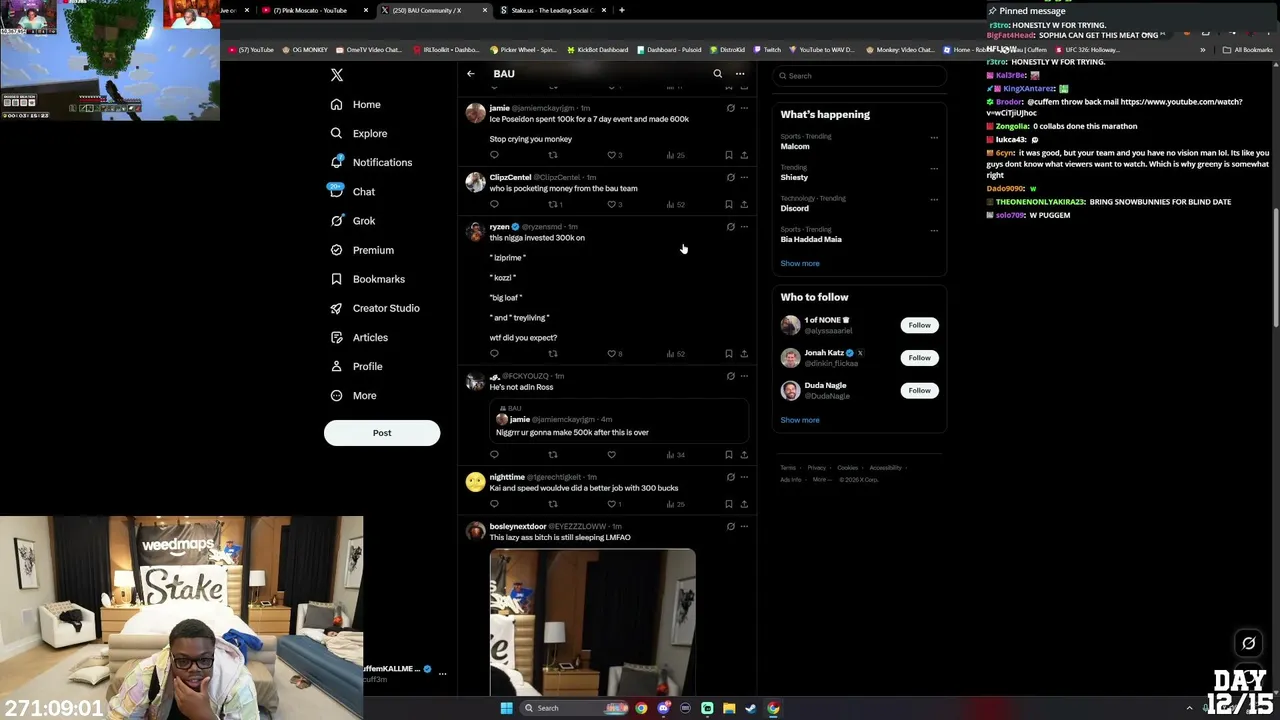
Task: Click the Post button
Action: [x=382, y=433]
